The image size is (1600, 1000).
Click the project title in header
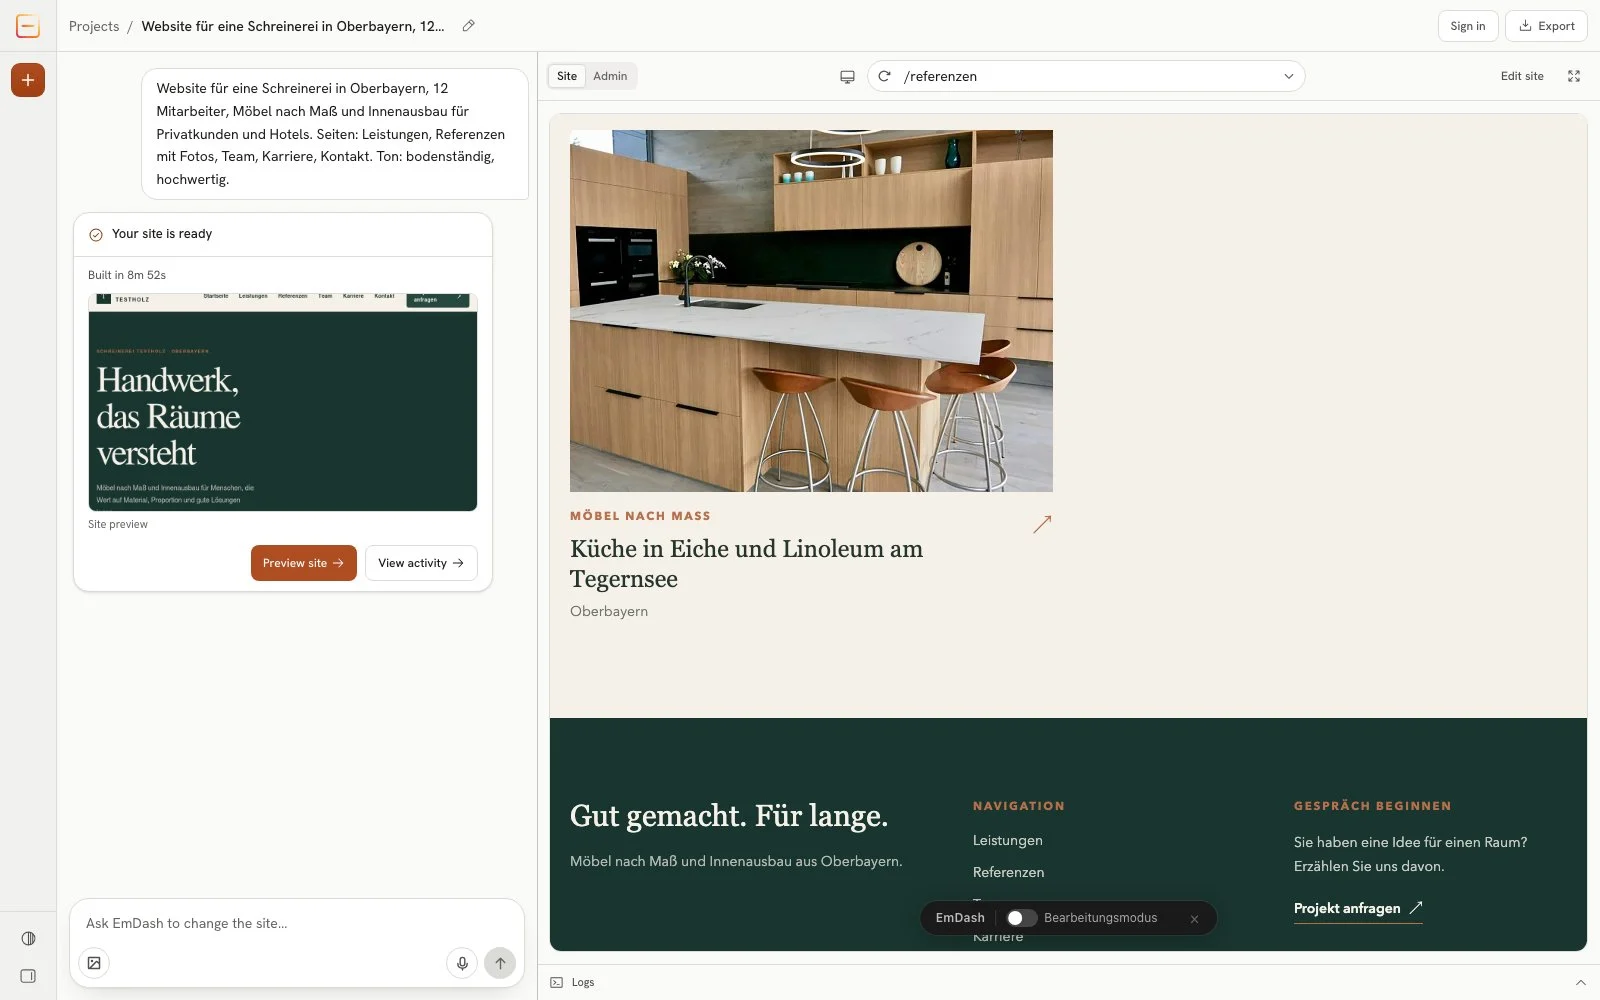(x=293, y=26)
